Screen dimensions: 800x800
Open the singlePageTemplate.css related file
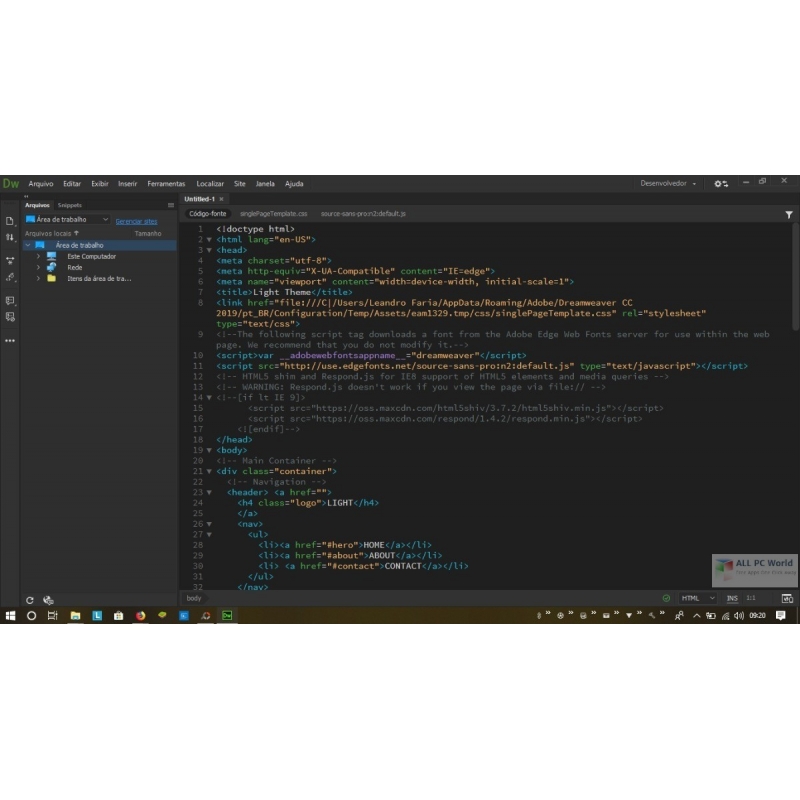(x=273, y=214)
